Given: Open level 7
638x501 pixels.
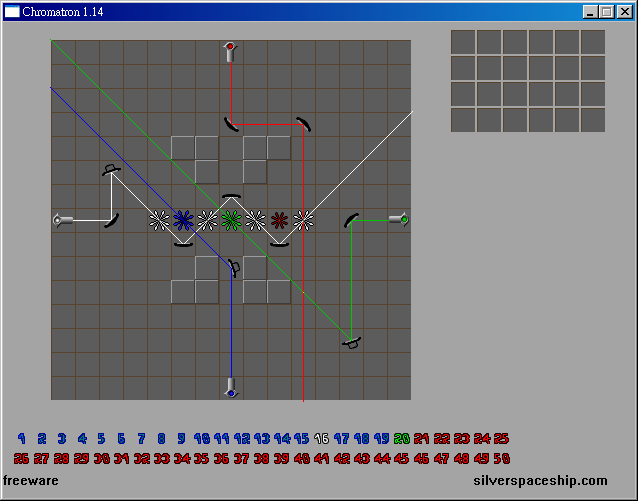Looking at the screenshot, I should point(141,438).
